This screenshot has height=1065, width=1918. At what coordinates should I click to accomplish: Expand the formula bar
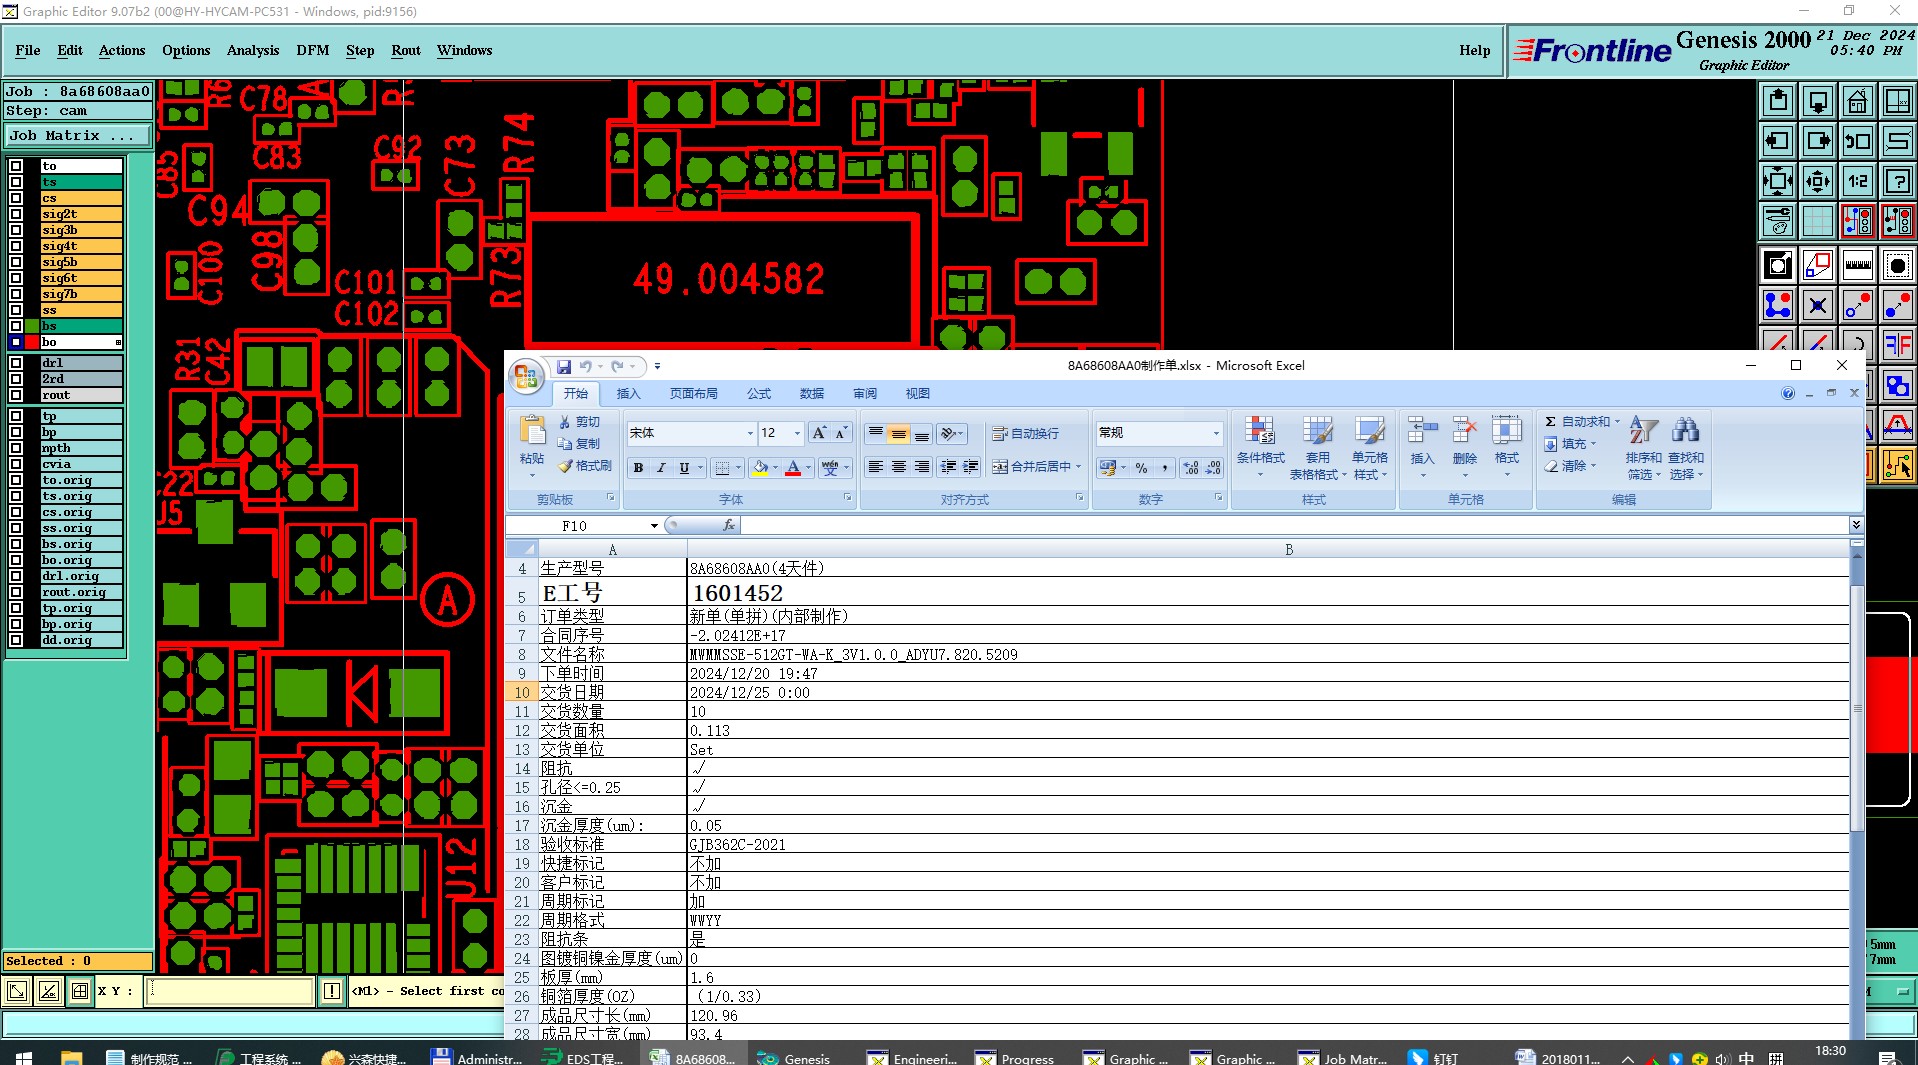tap(1856, 525)
